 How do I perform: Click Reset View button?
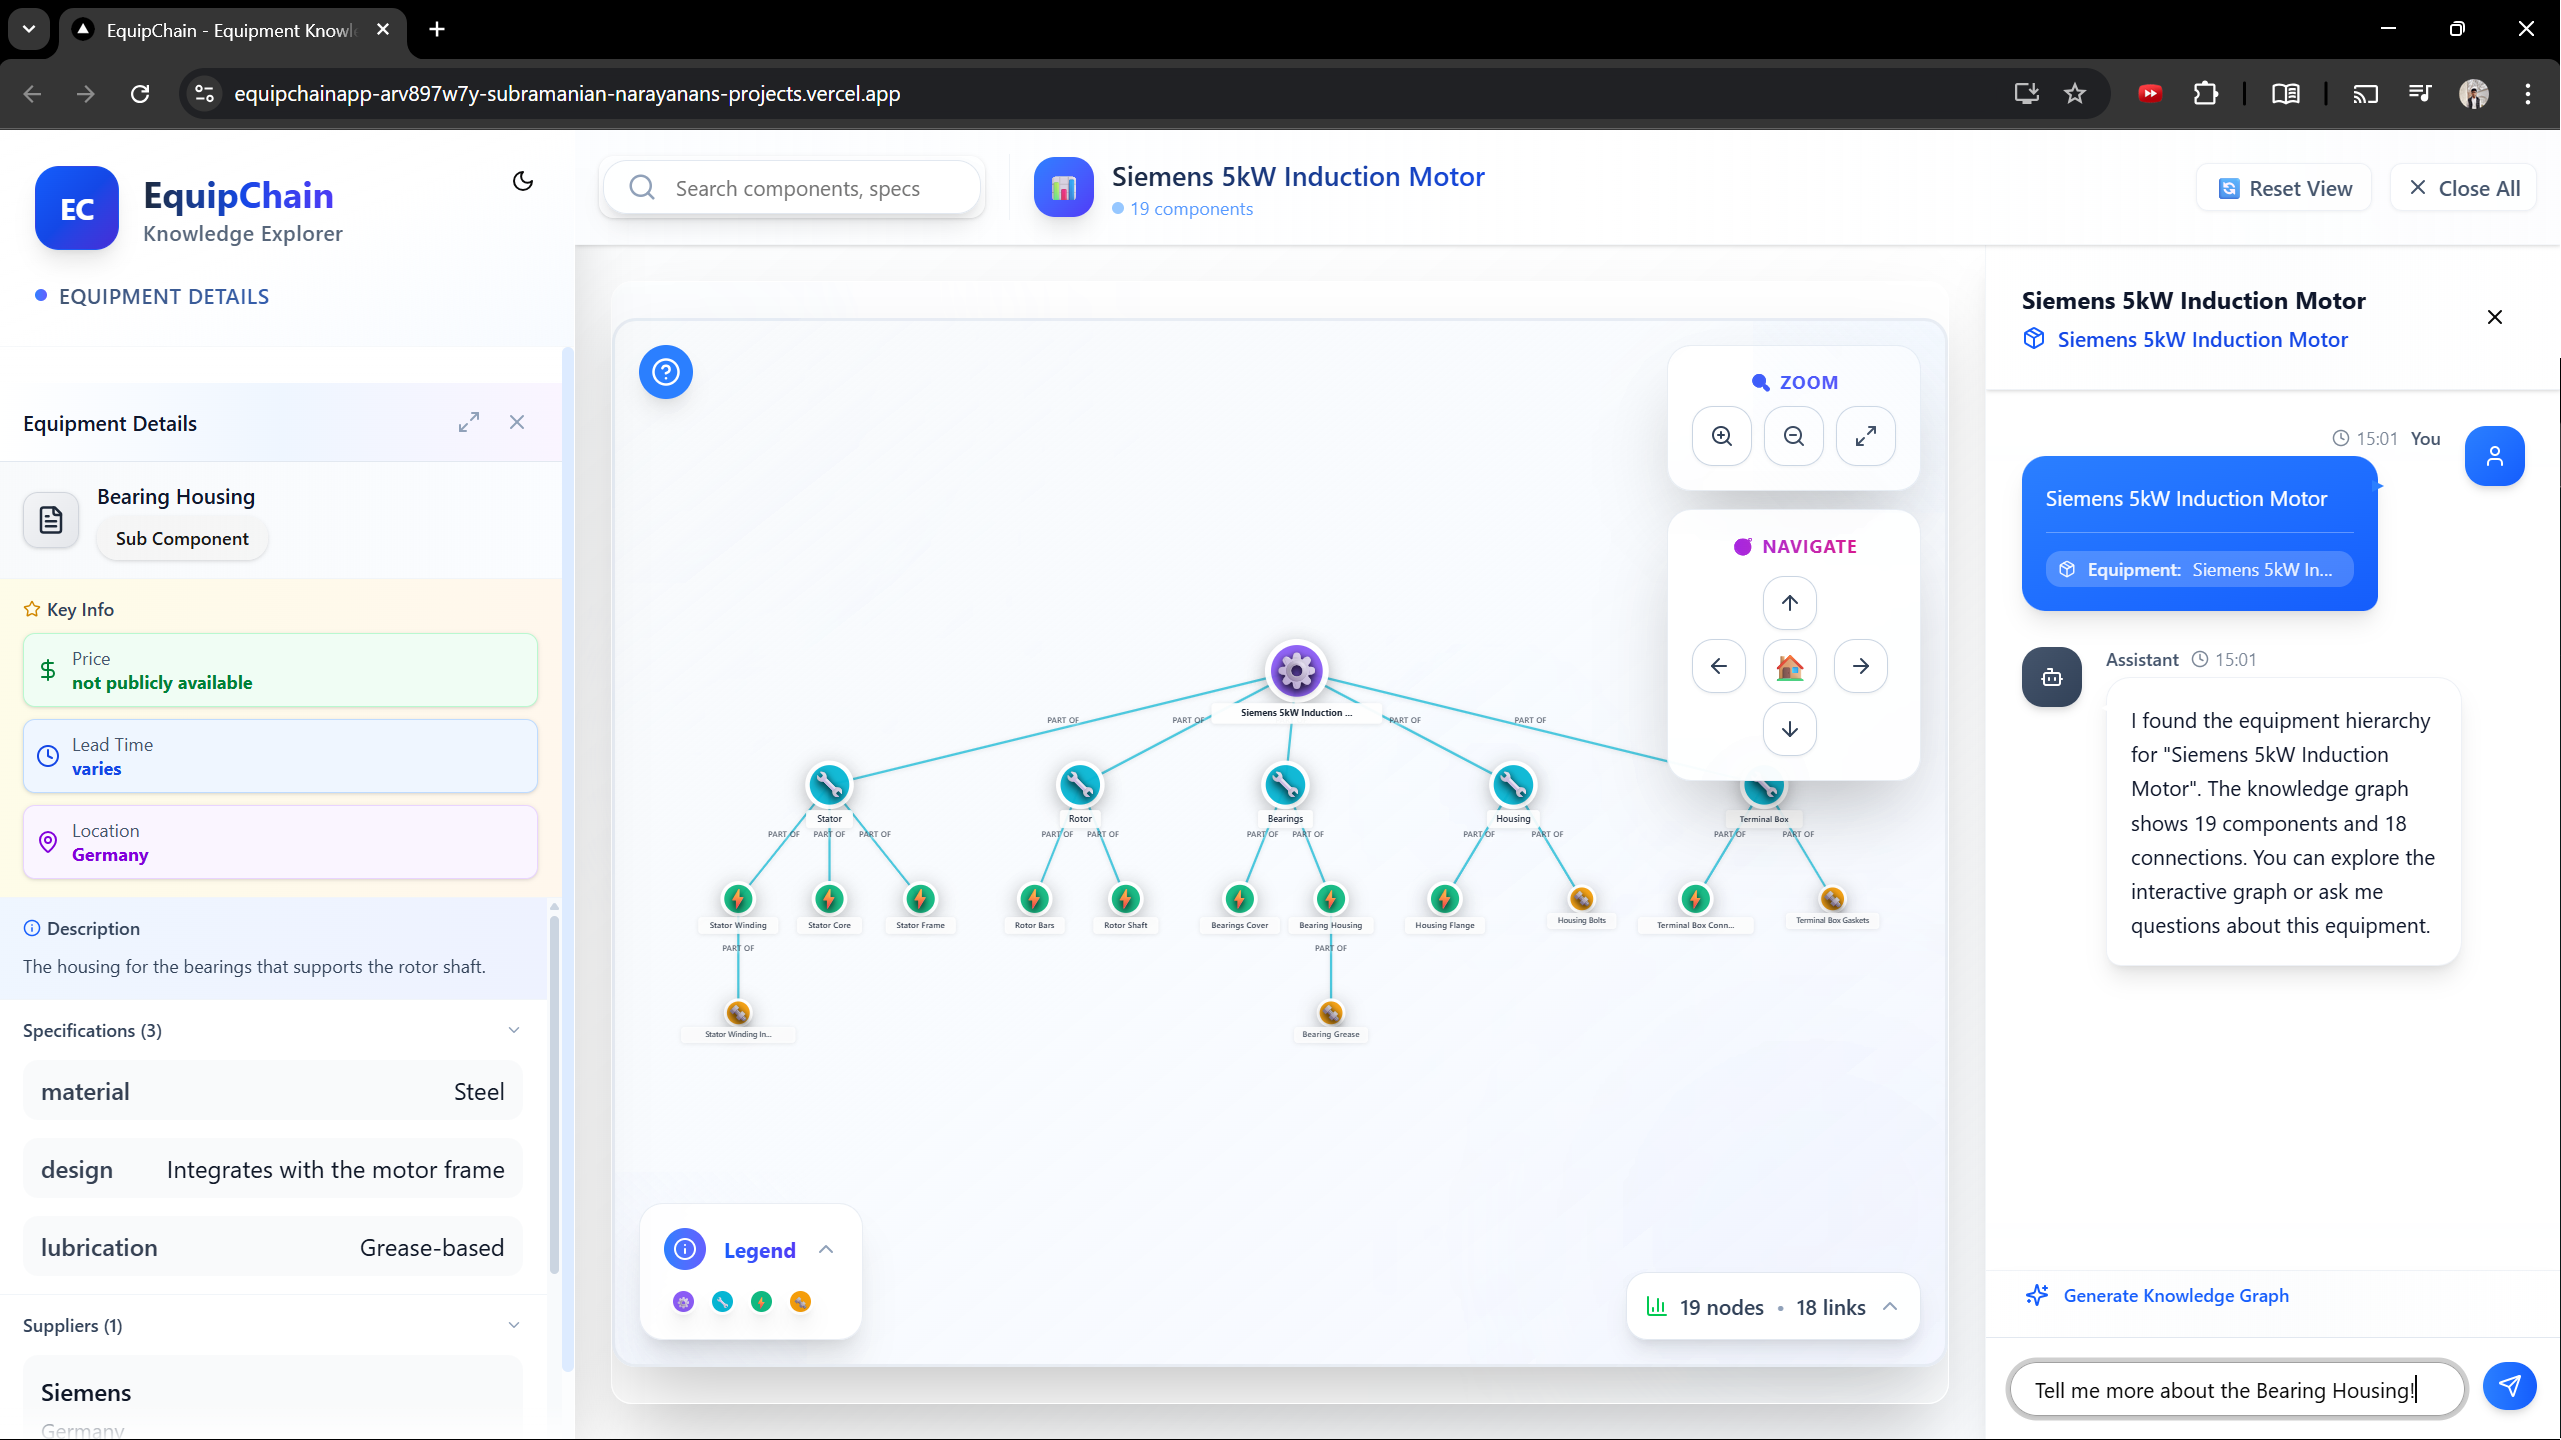(x=2285, y=188)
